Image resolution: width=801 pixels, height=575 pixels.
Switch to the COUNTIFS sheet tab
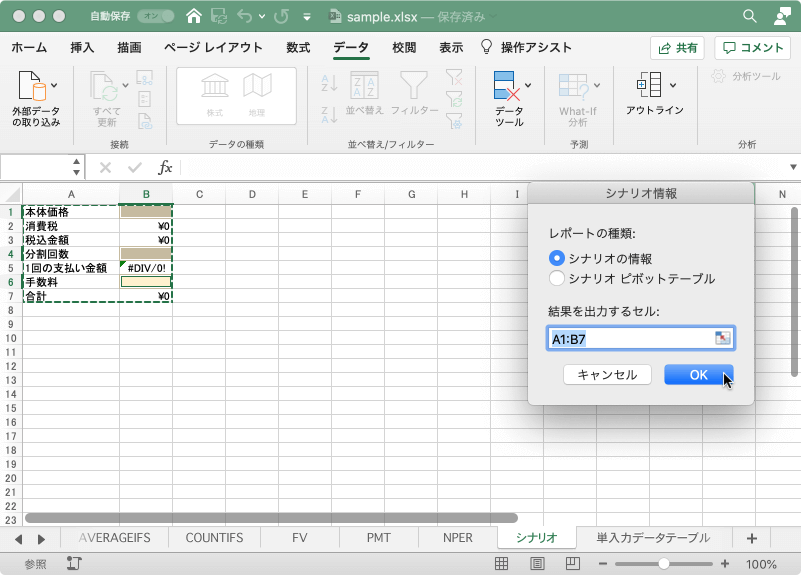coord(215,538)
